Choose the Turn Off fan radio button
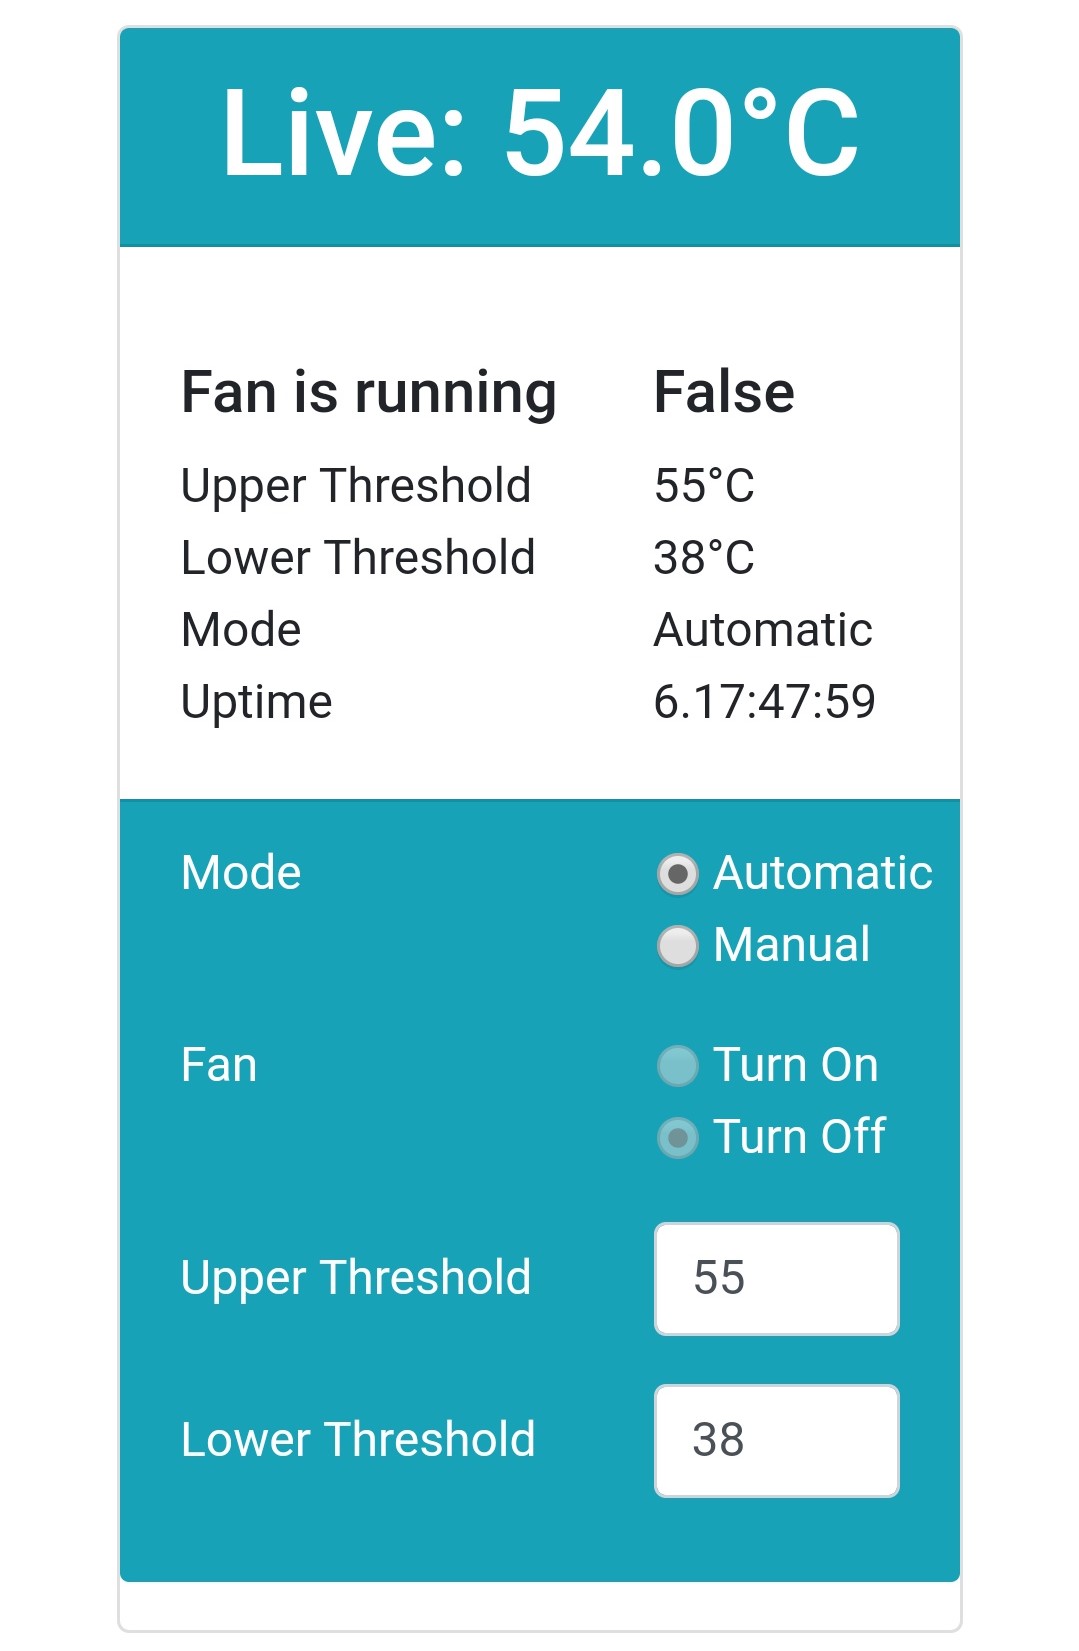 point(677,1138)
